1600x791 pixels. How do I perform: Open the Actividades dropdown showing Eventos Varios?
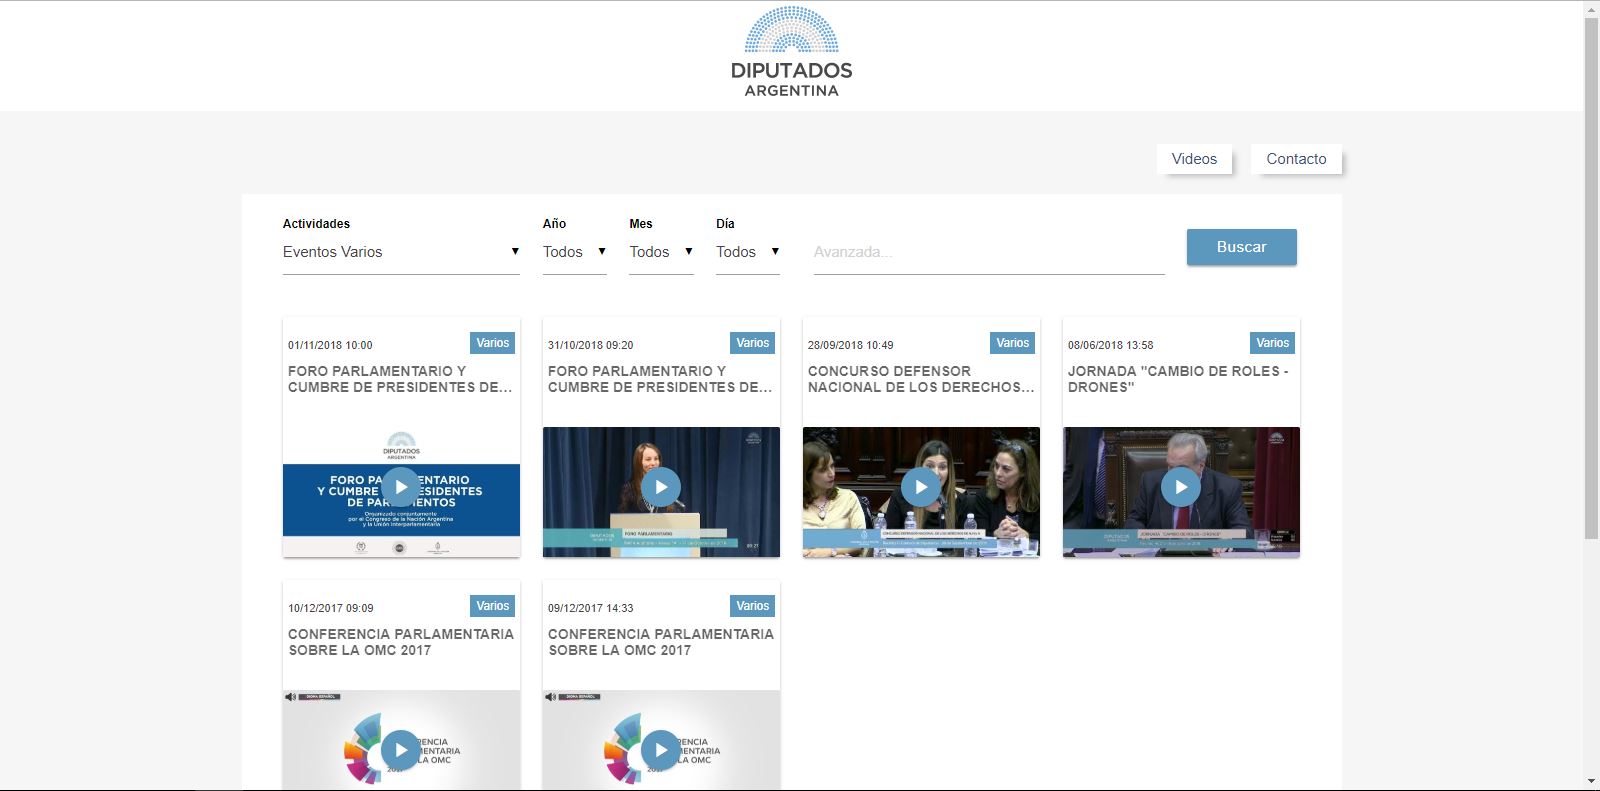(x=401, y=252)
